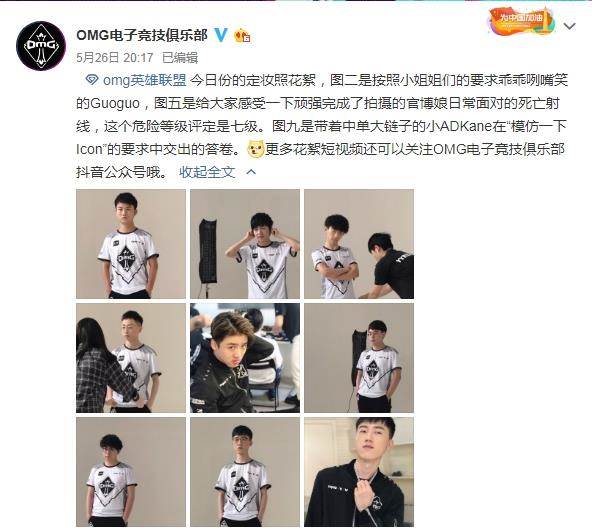Open sixth photo of player with glasses near softbox
The width and height of the screenshot is (592, 530).
pyautogui.click(x=359, y=358)
